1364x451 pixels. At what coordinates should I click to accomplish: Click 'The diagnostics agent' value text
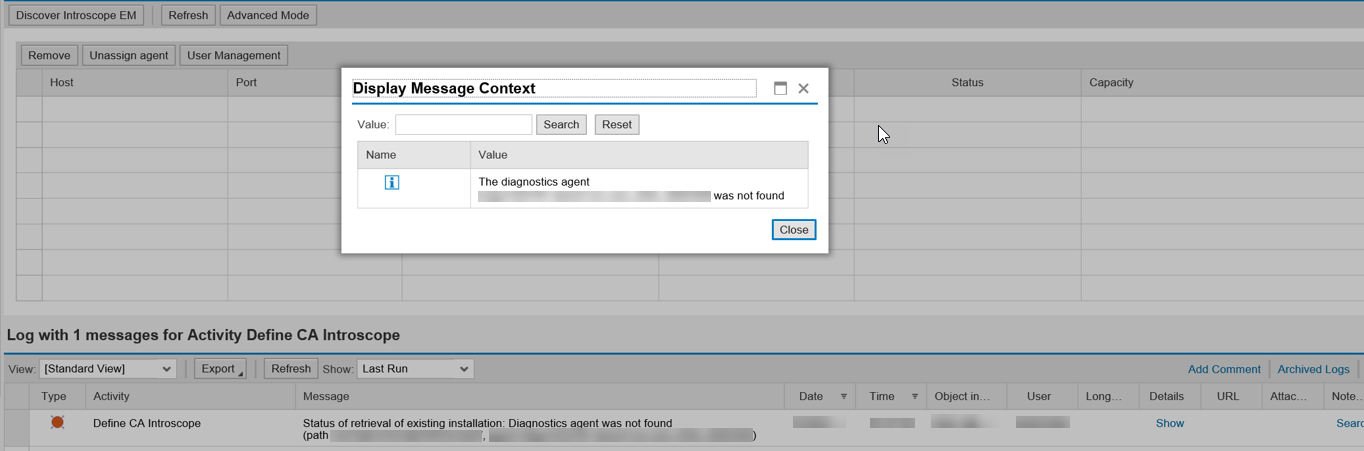534,182
